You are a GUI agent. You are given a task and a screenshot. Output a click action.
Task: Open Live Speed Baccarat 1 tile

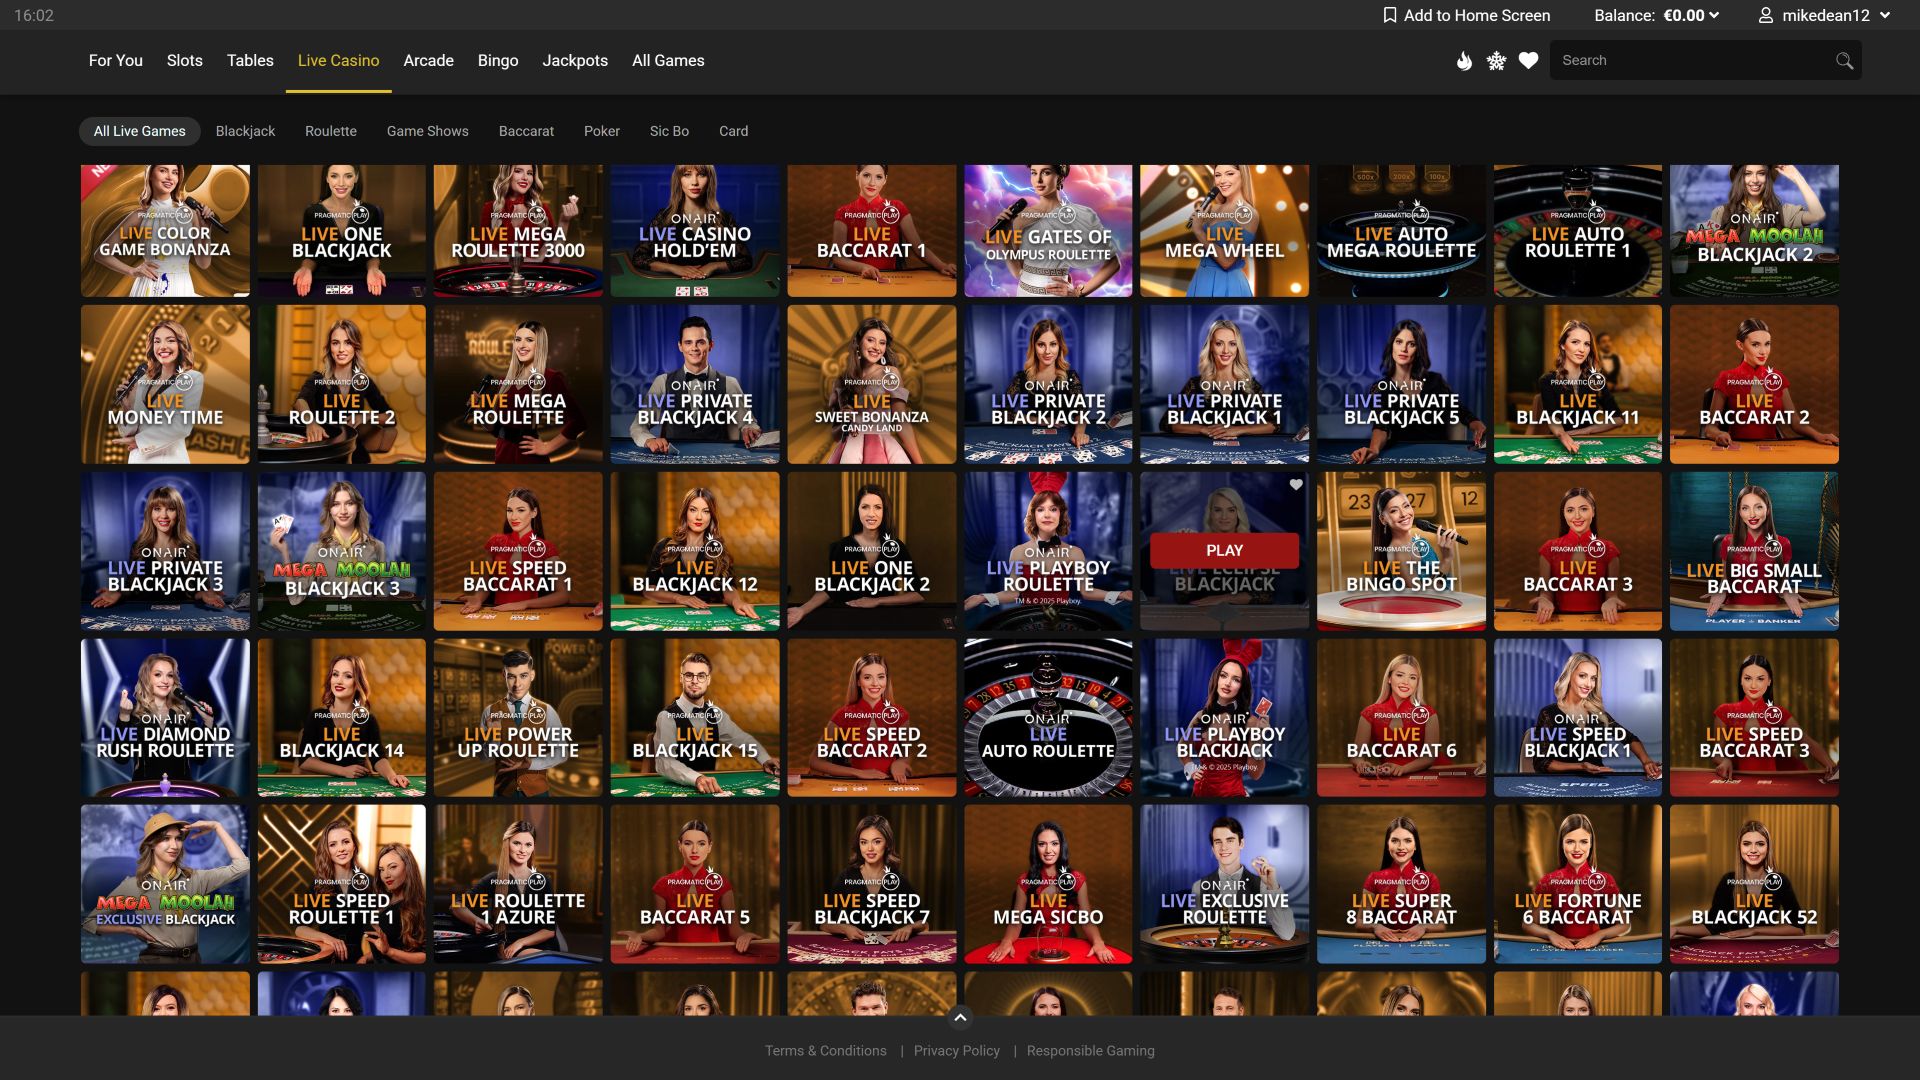[x=518, y=551]
